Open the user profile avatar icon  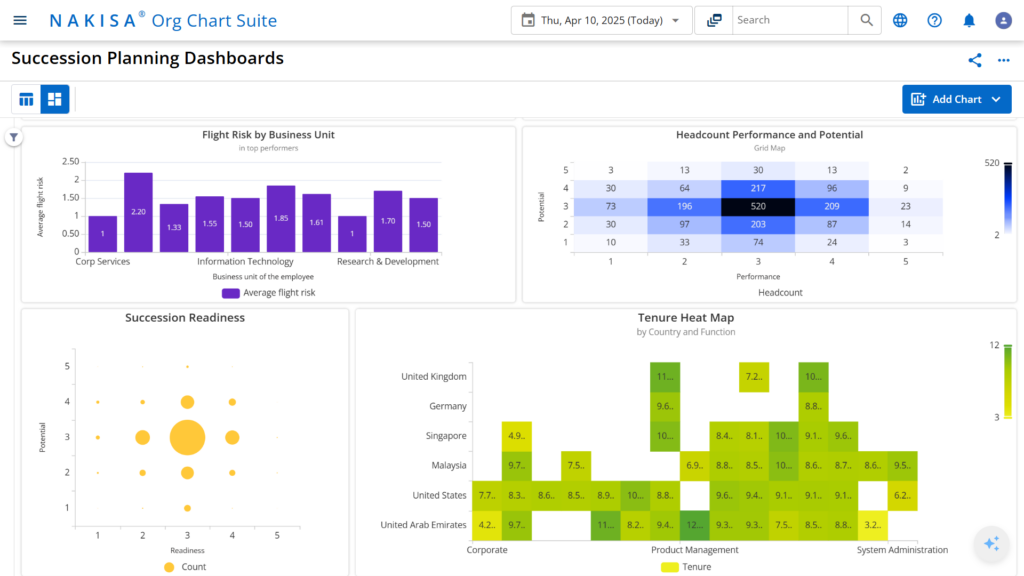pos(1003,20)
